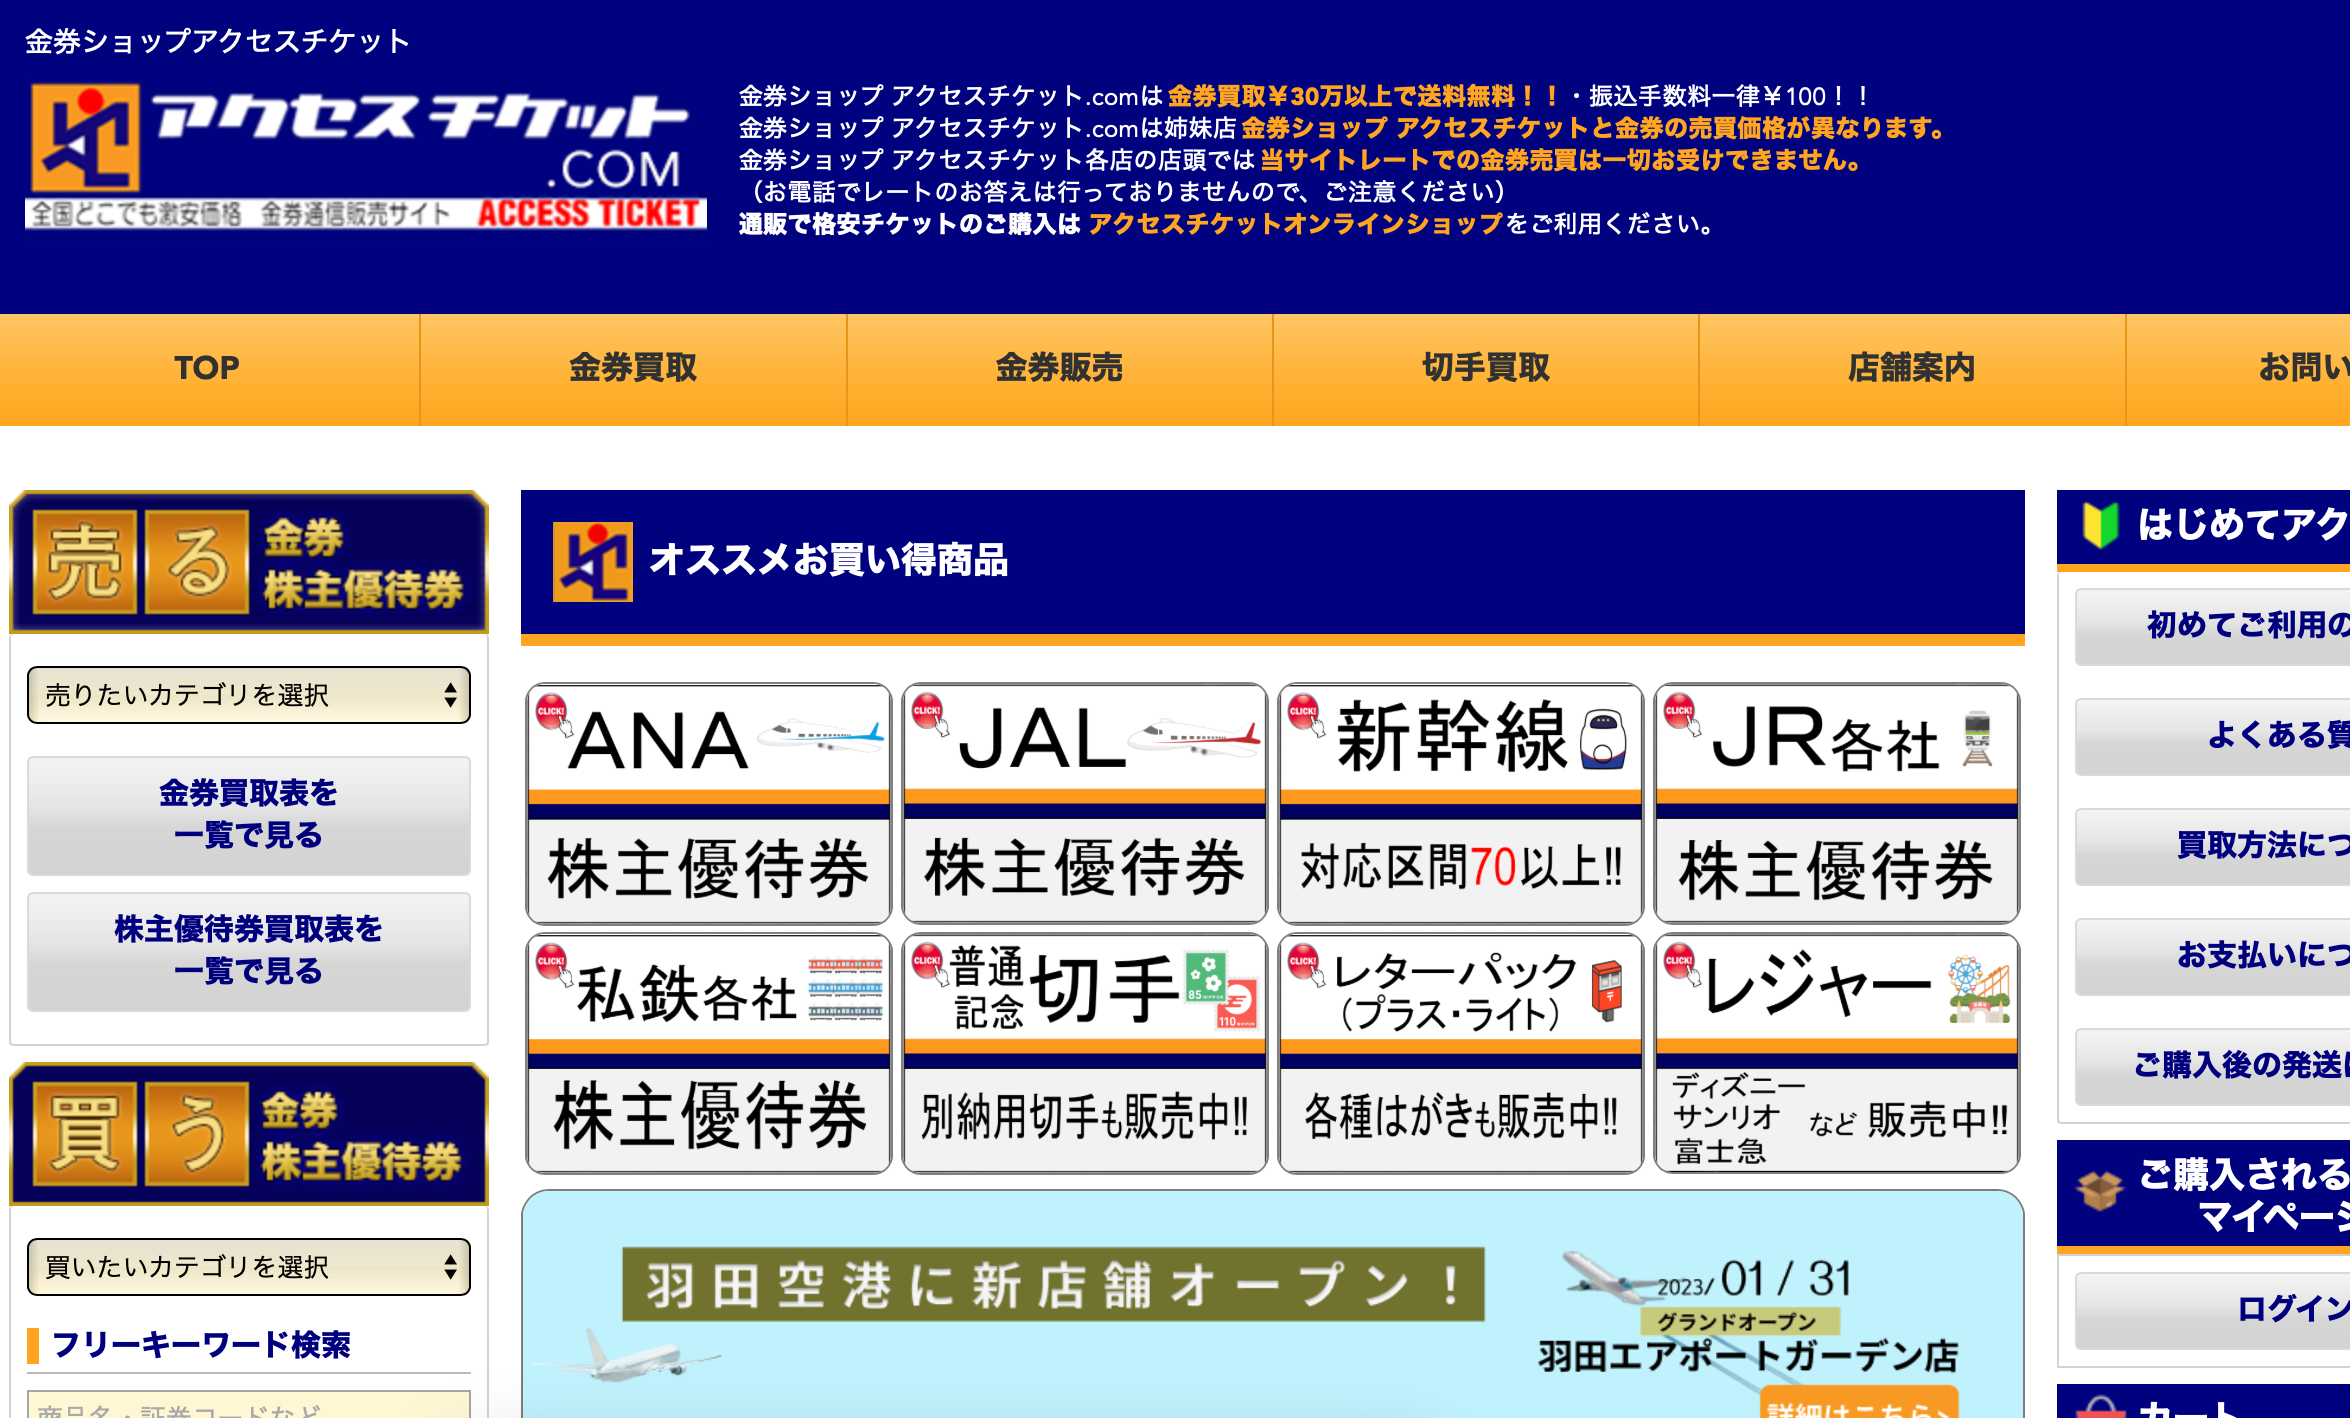
Task: Open the JR各社 株主優待券 tile
Action: tap(1836, 803)
